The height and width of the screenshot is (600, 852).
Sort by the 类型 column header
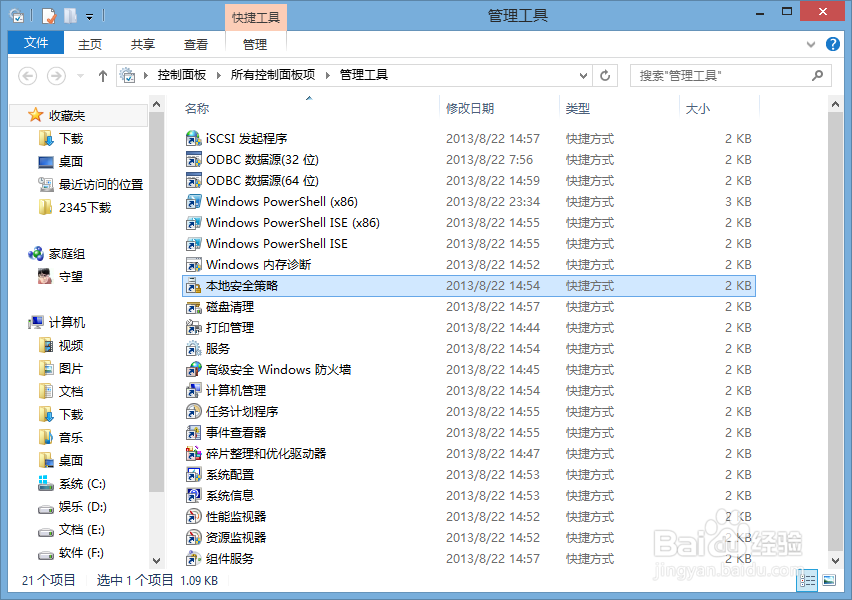tap(578, 109)
